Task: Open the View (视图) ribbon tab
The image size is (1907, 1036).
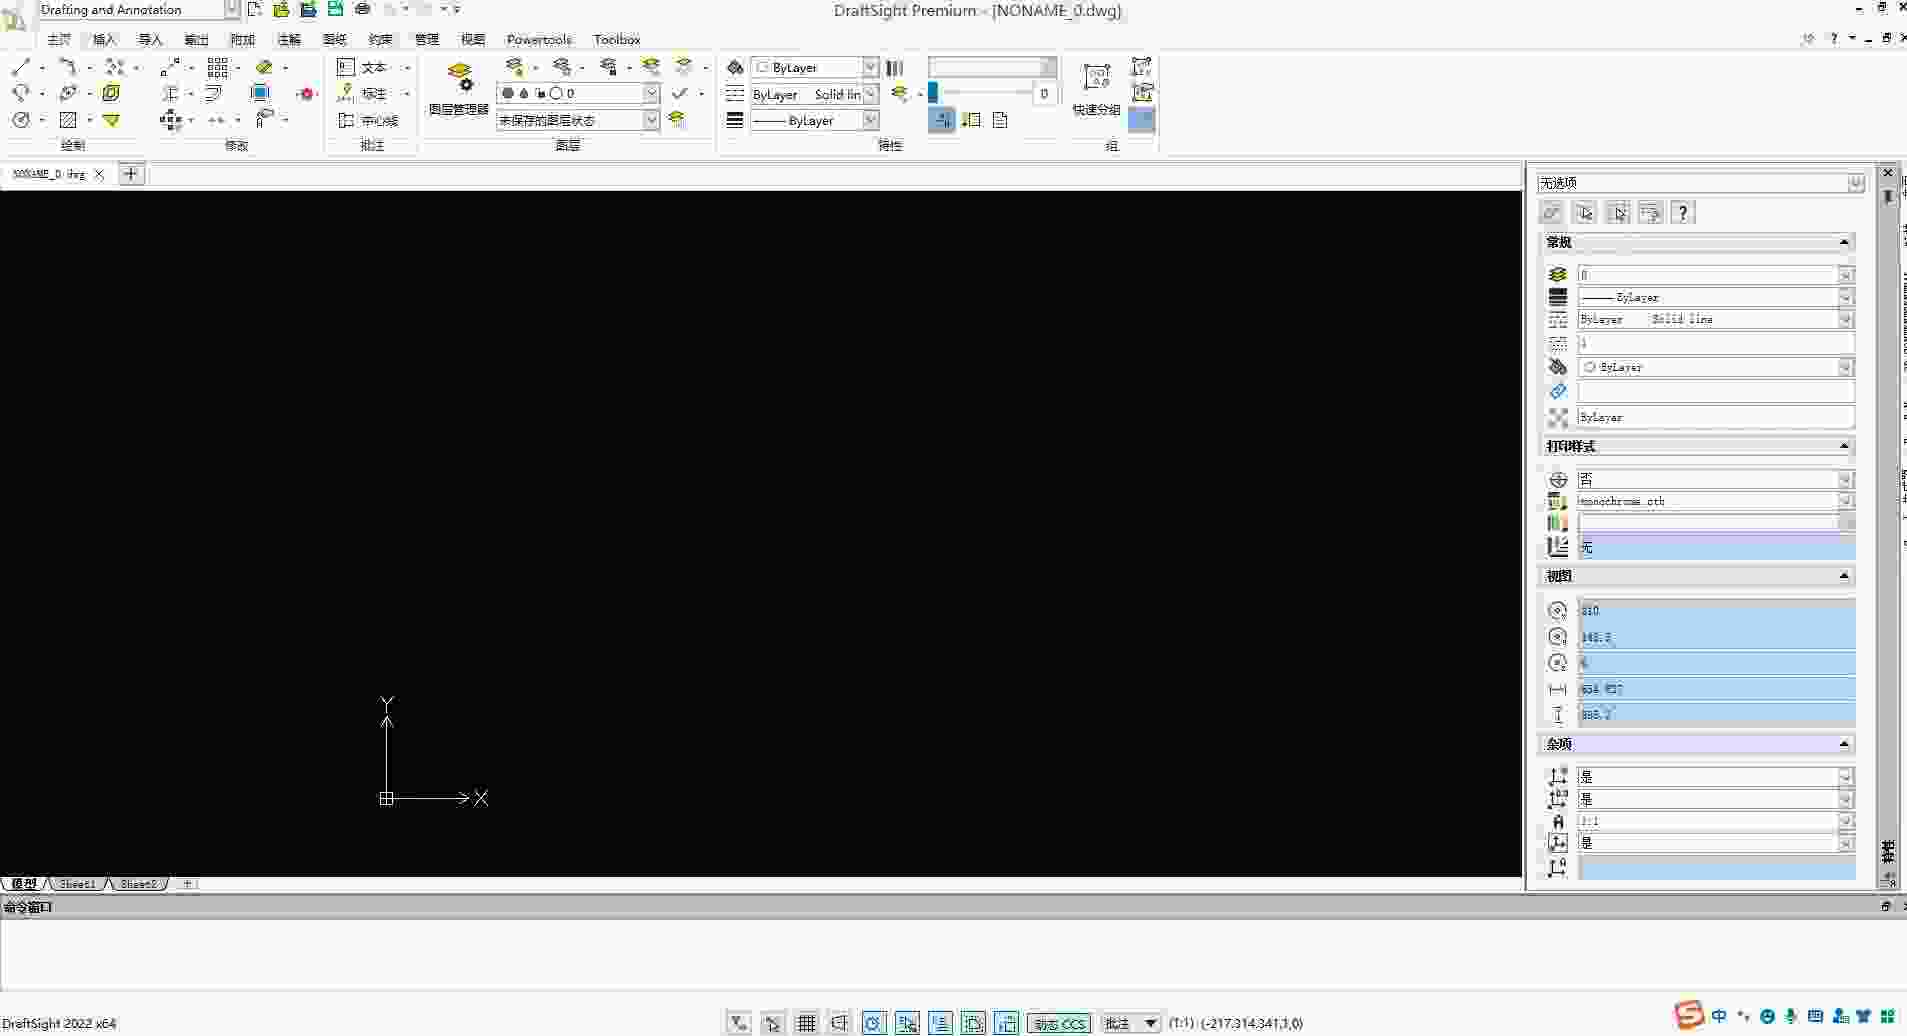Action: click(472, 40)
